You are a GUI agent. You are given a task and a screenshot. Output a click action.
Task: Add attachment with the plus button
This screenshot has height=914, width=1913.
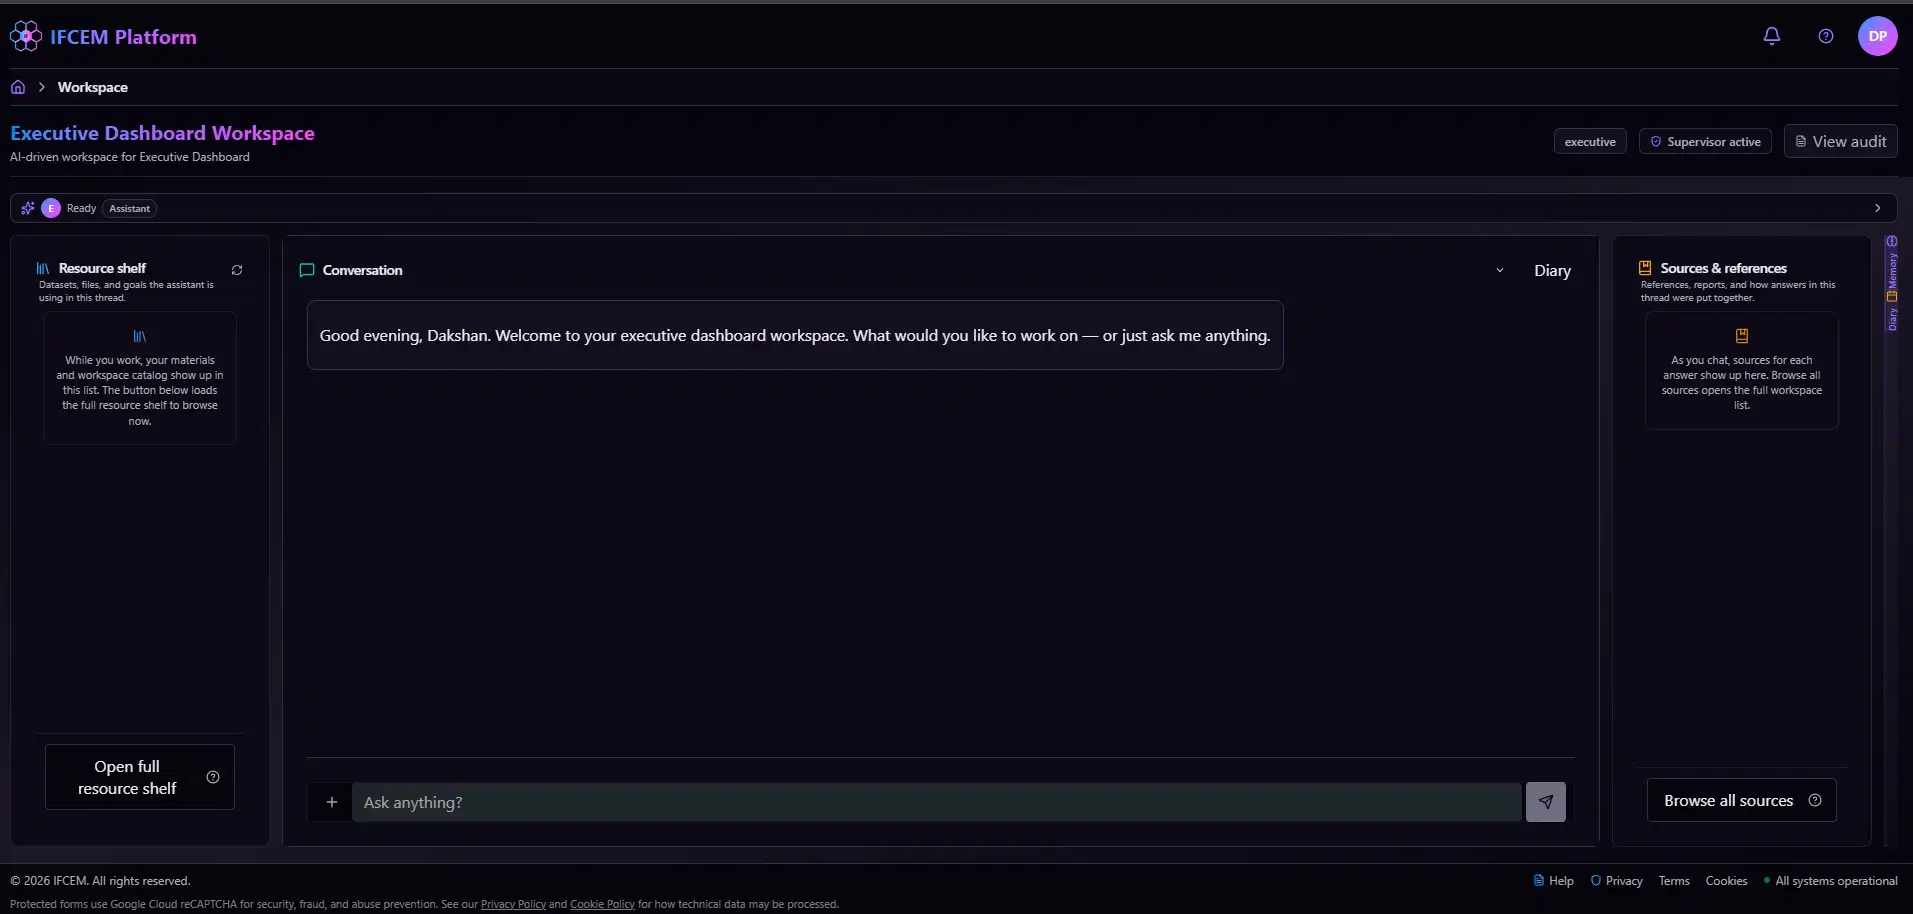[332, 802]
